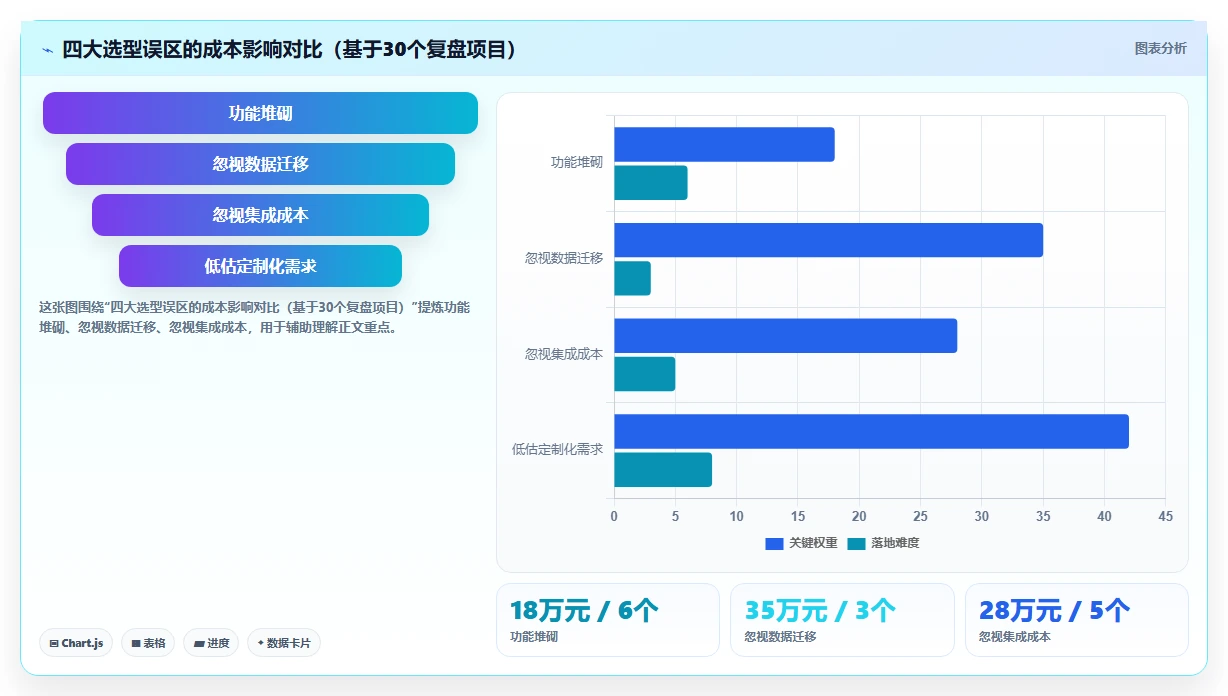Select the 低估定制化需求 funnel stage
This screenshot has height=696, width=1228.
click(260, 266)
